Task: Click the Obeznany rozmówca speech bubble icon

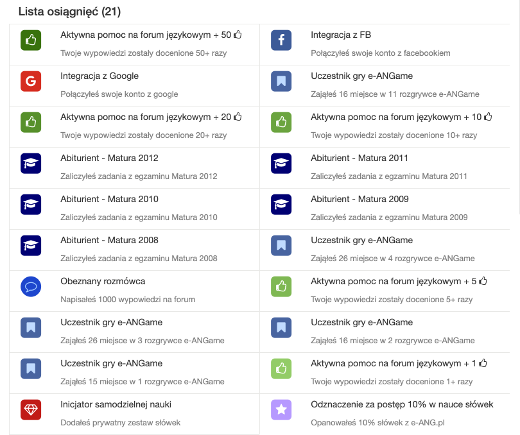Action: [31, 286]
